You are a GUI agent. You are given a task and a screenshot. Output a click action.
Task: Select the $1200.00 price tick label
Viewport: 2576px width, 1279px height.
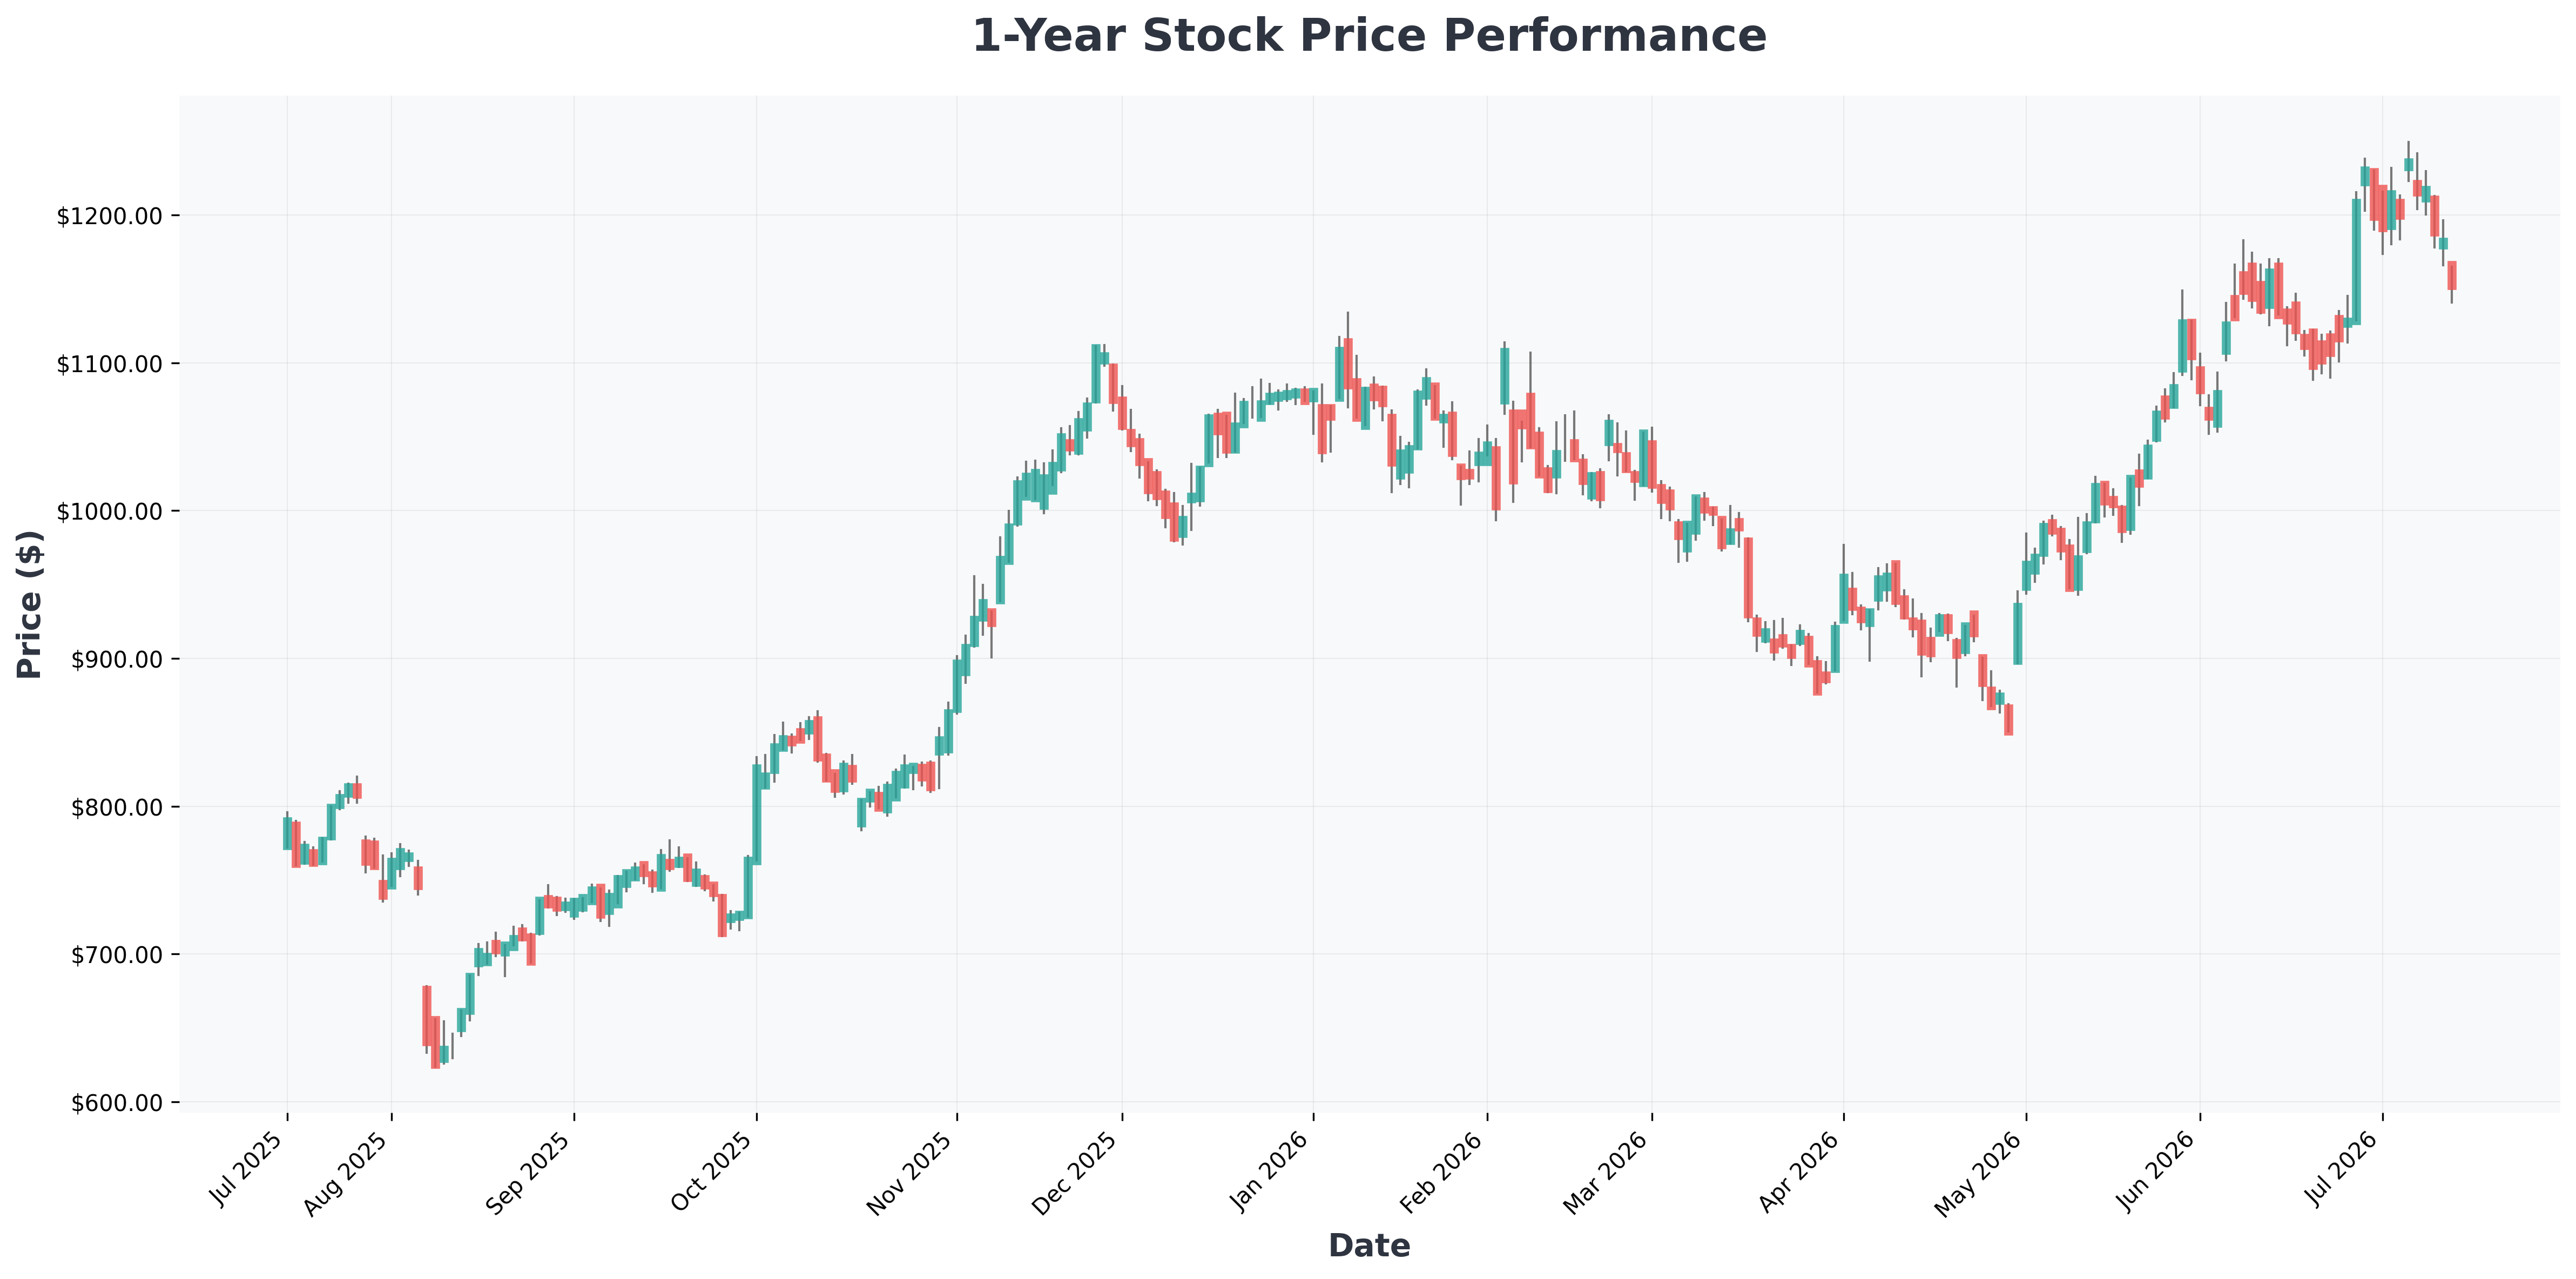[111, 216]
